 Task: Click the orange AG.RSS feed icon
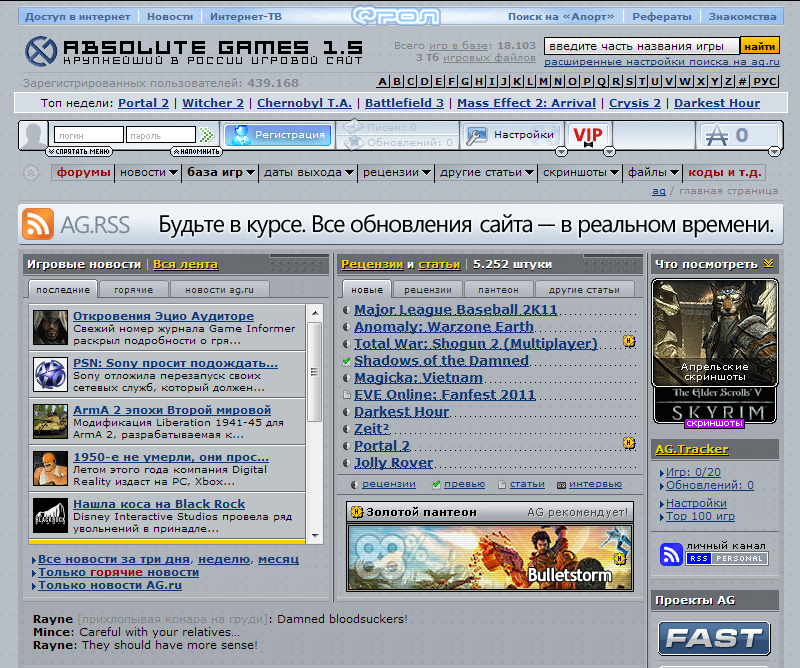(x=38, y=224)
